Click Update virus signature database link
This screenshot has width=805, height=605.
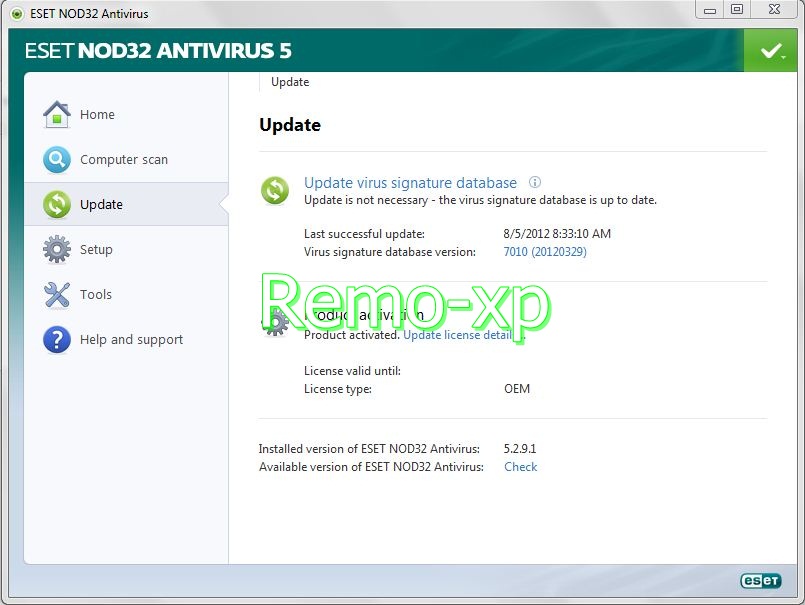click(410, 182)
